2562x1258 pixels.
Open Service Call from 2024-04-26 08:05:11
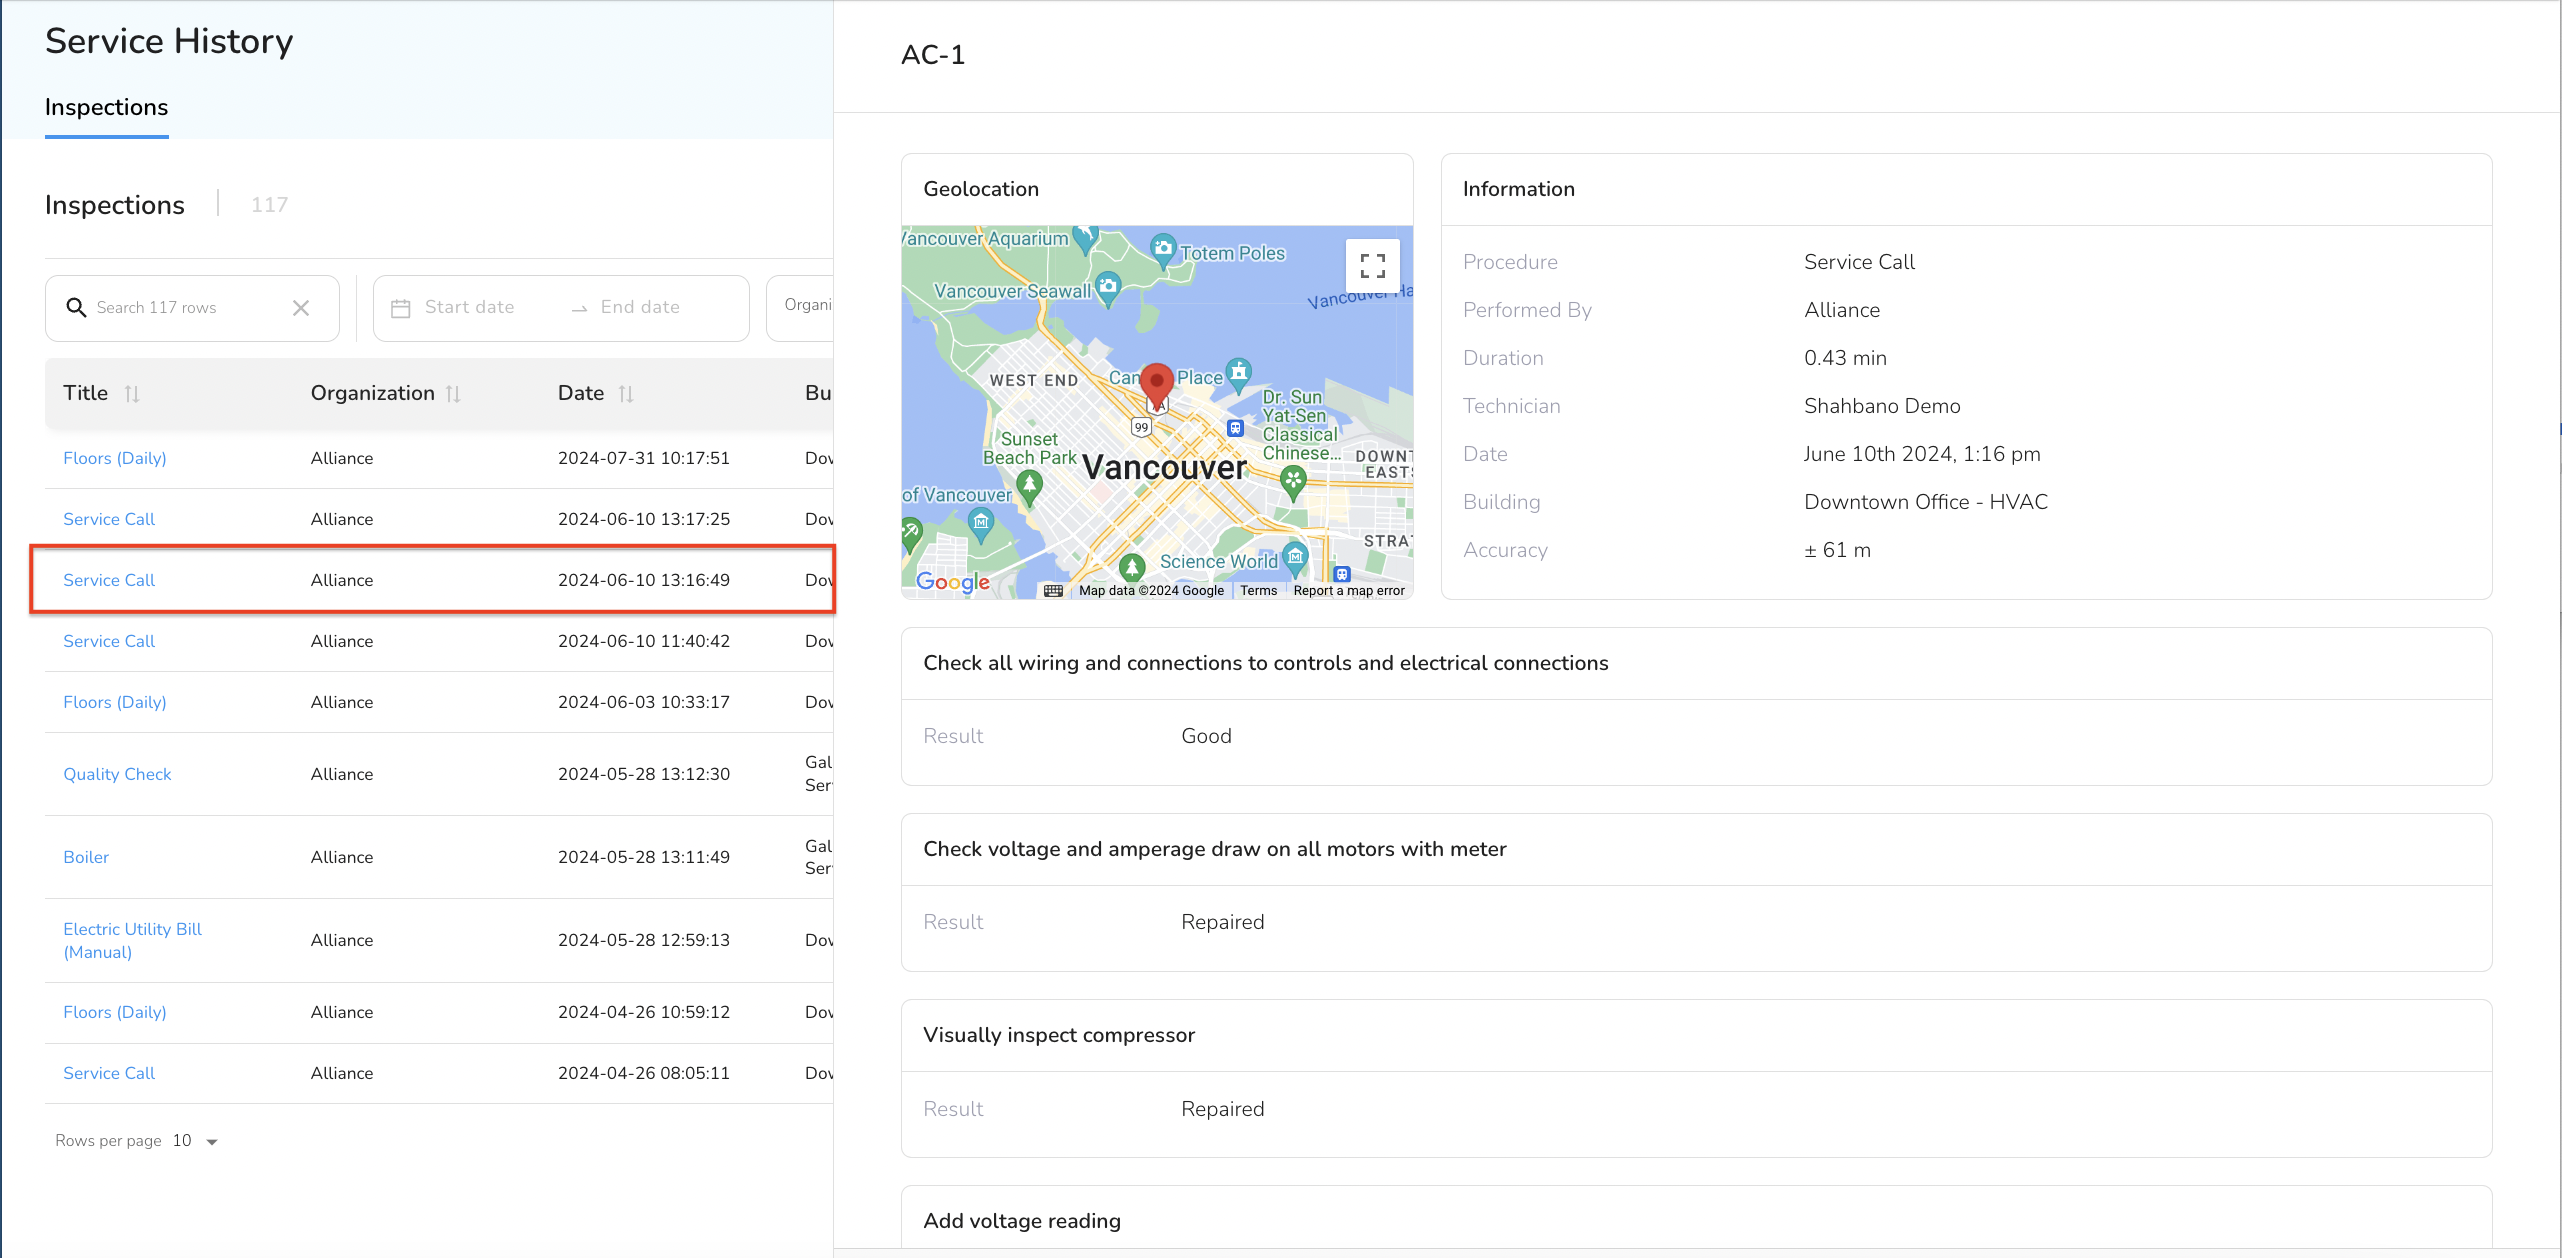coord(109,1073)
